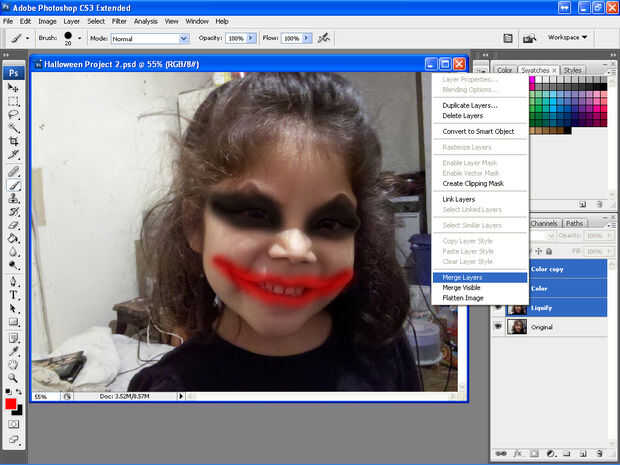Select the Healing Brush tool

coord(13,172)
